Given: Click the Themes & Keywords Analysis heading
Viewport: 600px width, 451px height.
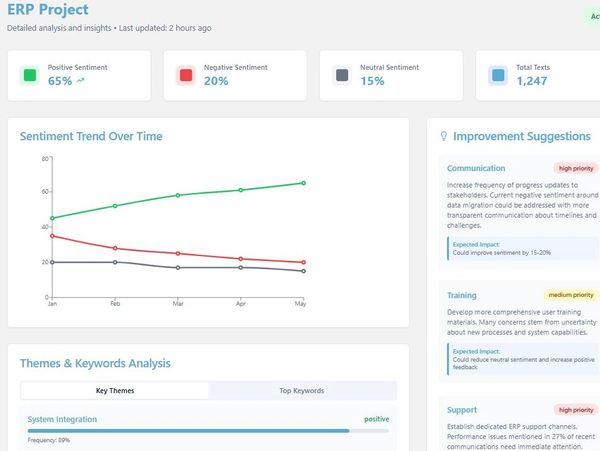Looking at the screenshot, I should pyautogui.click(x=95, y=363).
